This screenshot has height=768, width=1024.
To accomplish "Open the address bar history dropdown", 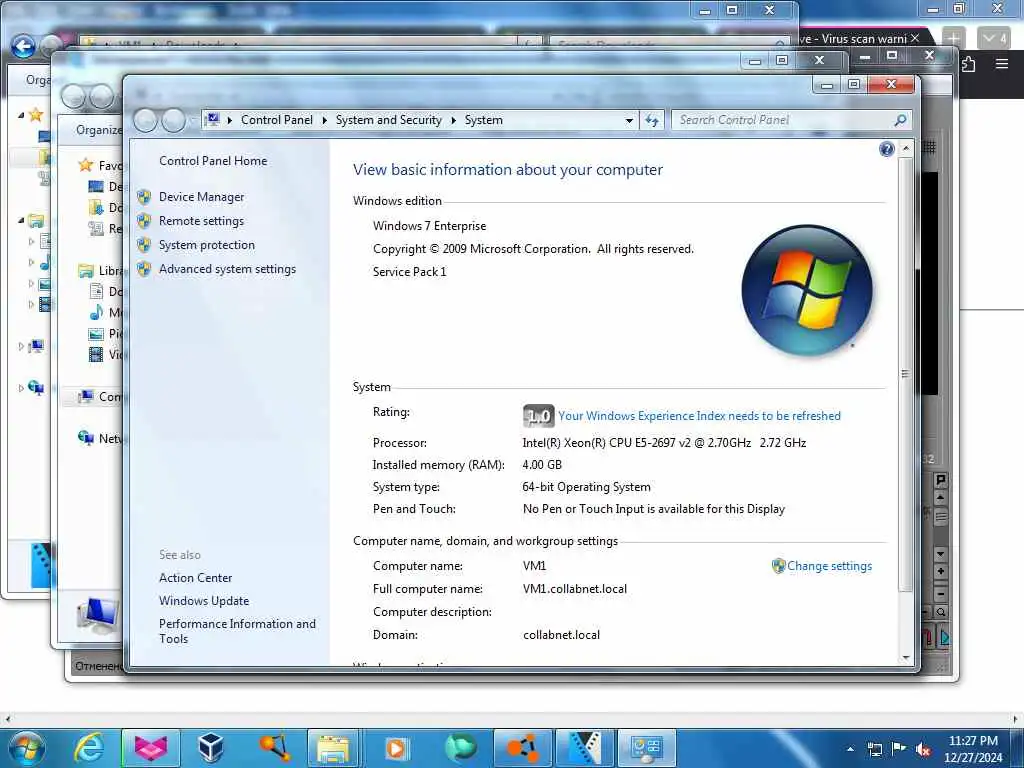I will pos(629,121).
